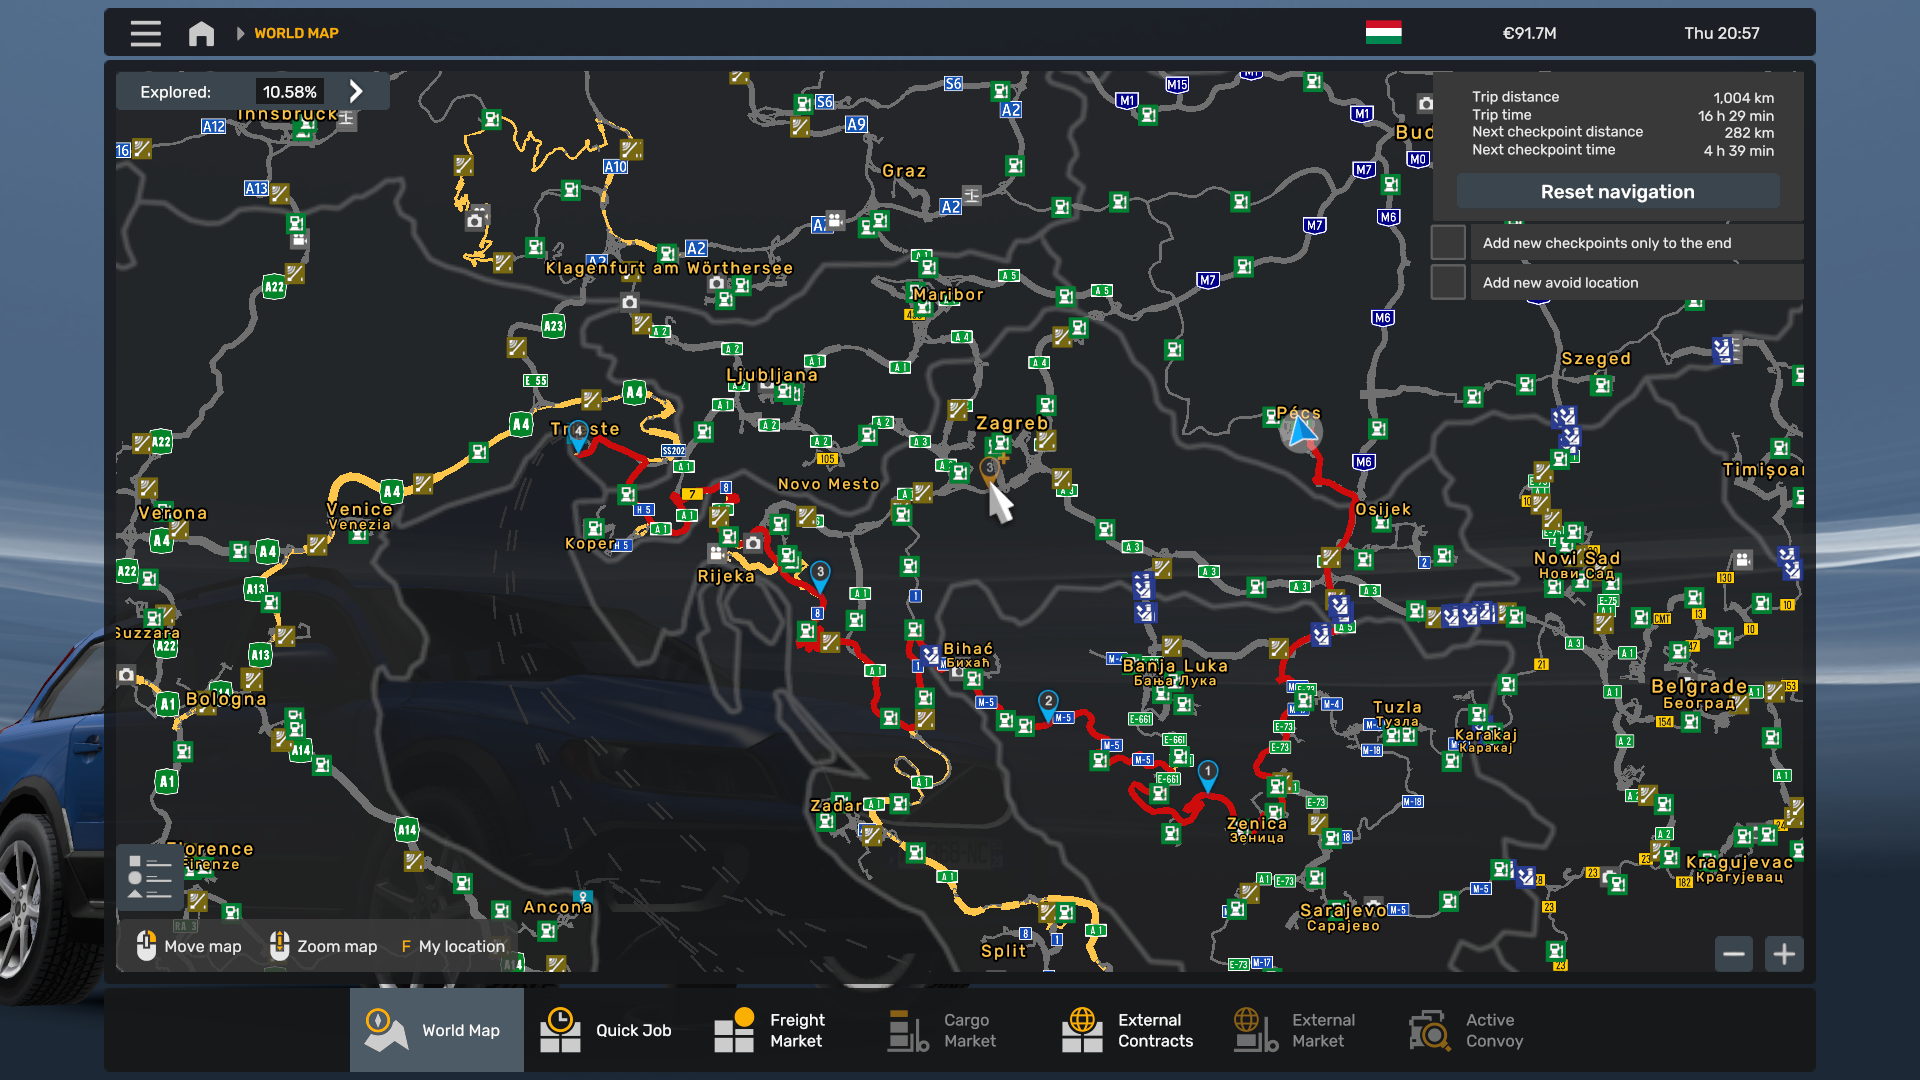Screen dimensions: 1920x1080
Task: Click checkpoint 4 marker at Trieste
Action: tap(578, 434)
